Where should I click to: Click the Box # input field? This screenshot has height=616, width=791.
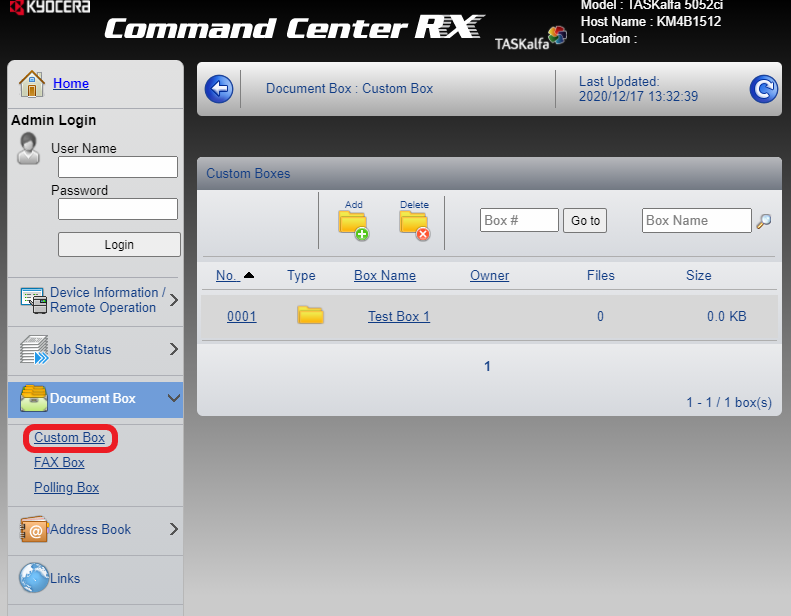pos(519,220)
